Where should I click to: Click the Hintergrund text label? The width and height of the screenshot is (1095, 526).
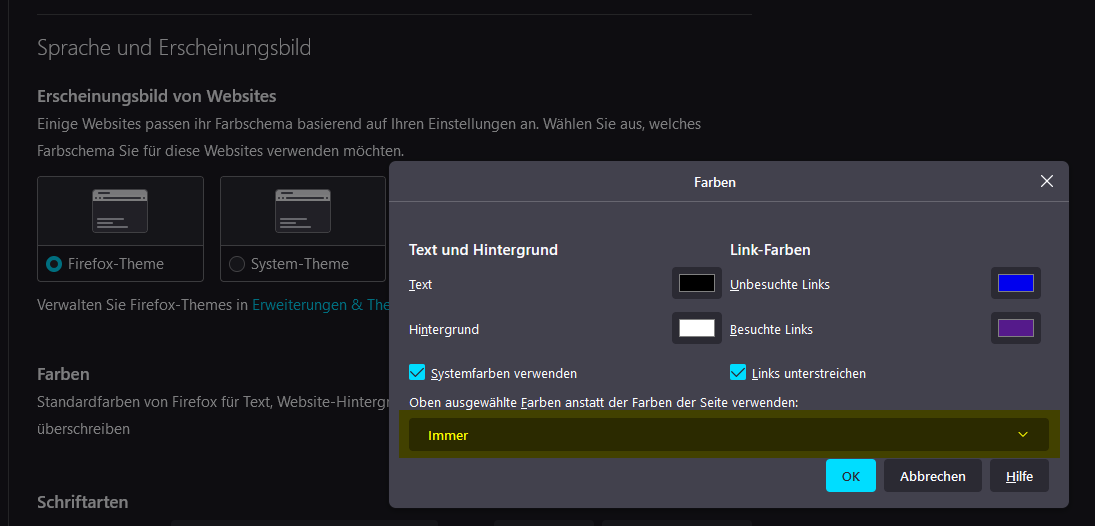click(x=443, y=329)
